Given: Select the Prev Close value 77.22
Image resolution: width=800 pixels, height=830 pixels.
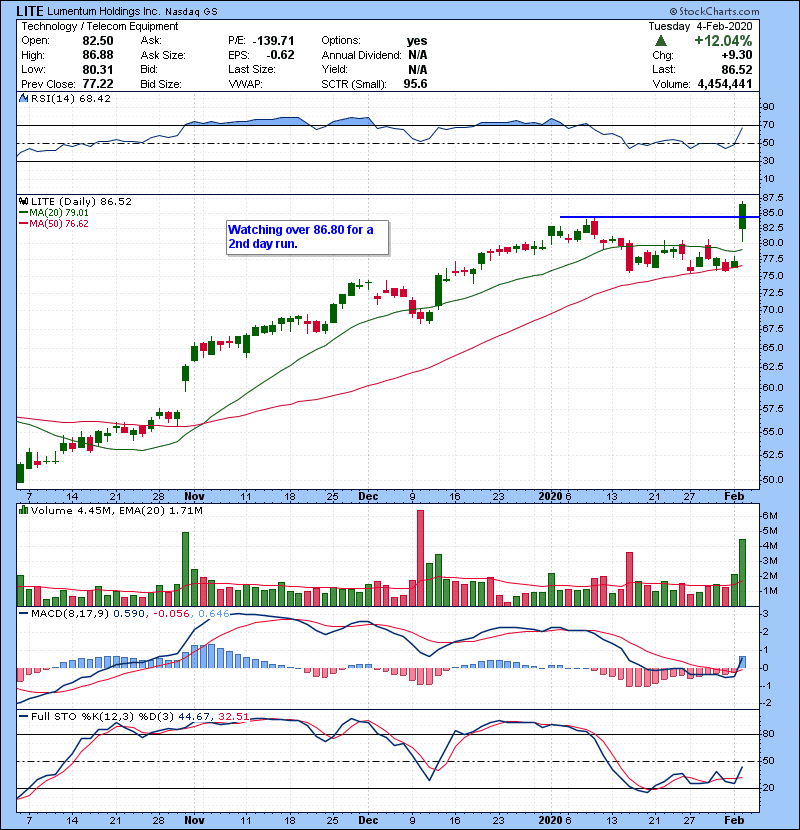Looking at the screenshot, I should click(x=97, y=84).
